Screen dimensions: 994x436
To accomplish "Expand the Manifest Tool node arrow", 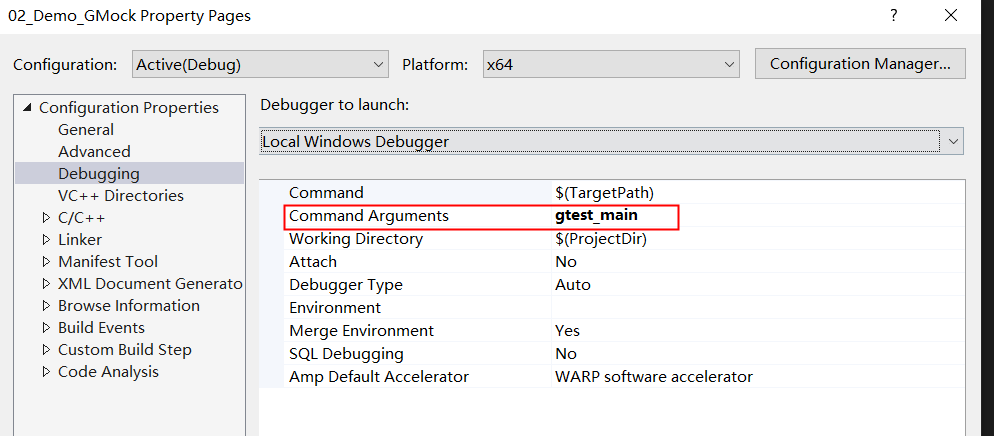I will (46, 262).
